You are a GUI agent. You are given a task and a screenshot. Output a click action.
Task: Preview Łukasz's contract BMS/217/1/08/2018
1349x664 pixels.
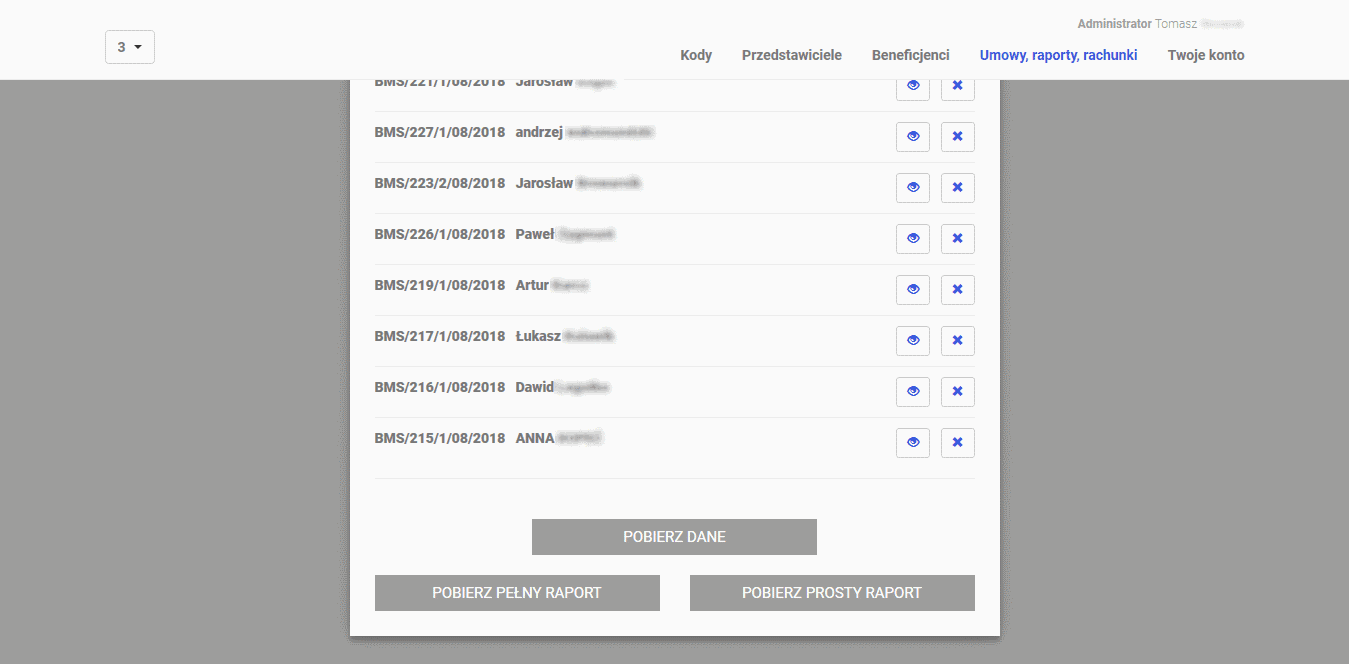pos(913,341)
